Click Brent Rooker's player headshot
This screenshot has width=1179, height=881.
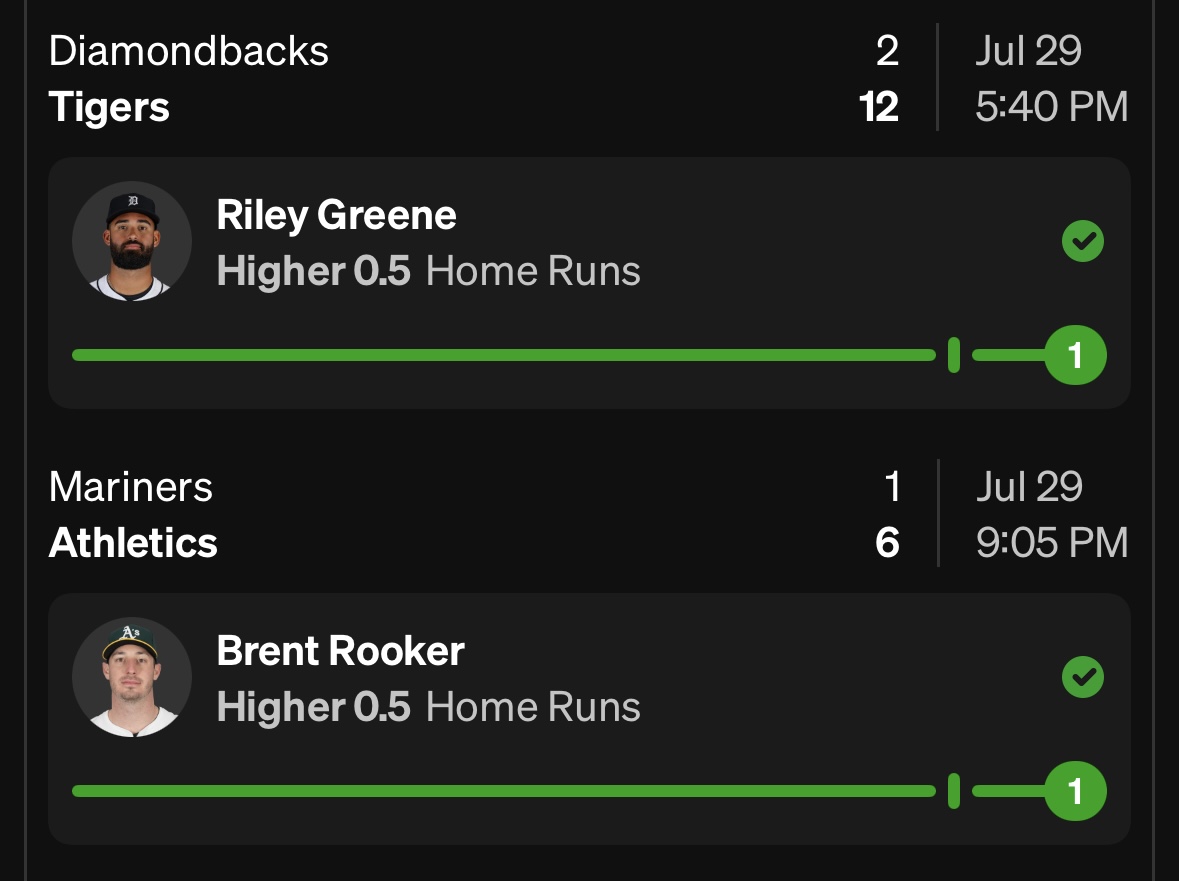(132, 677)
